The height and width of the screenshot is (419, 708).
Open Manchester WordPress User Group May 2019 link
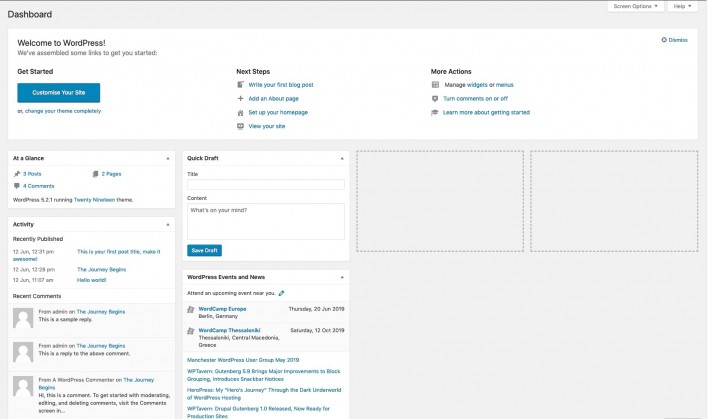(x=243, y=360)
